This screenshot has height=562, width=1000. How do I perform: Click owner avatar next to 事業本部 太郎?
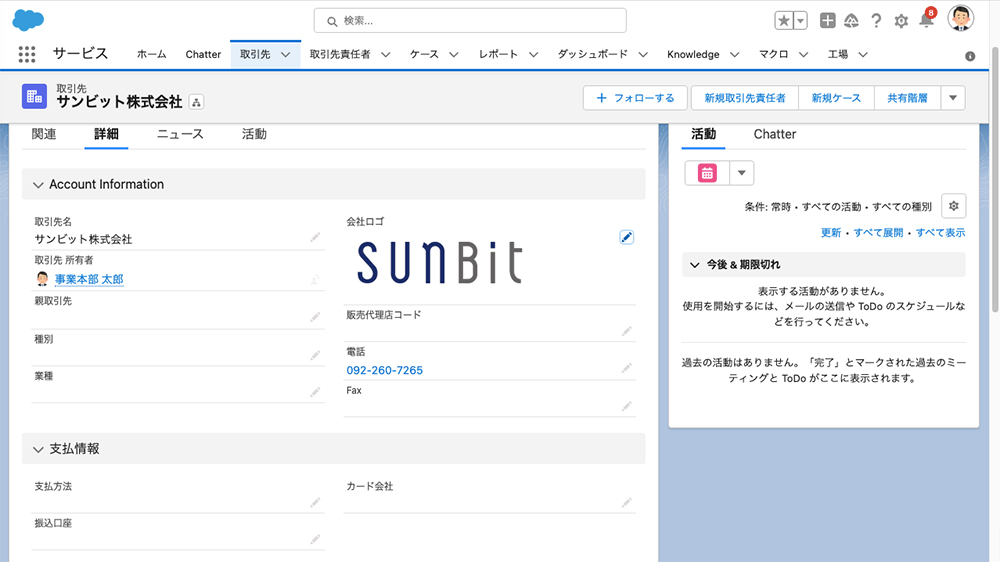tap(42, 278)
